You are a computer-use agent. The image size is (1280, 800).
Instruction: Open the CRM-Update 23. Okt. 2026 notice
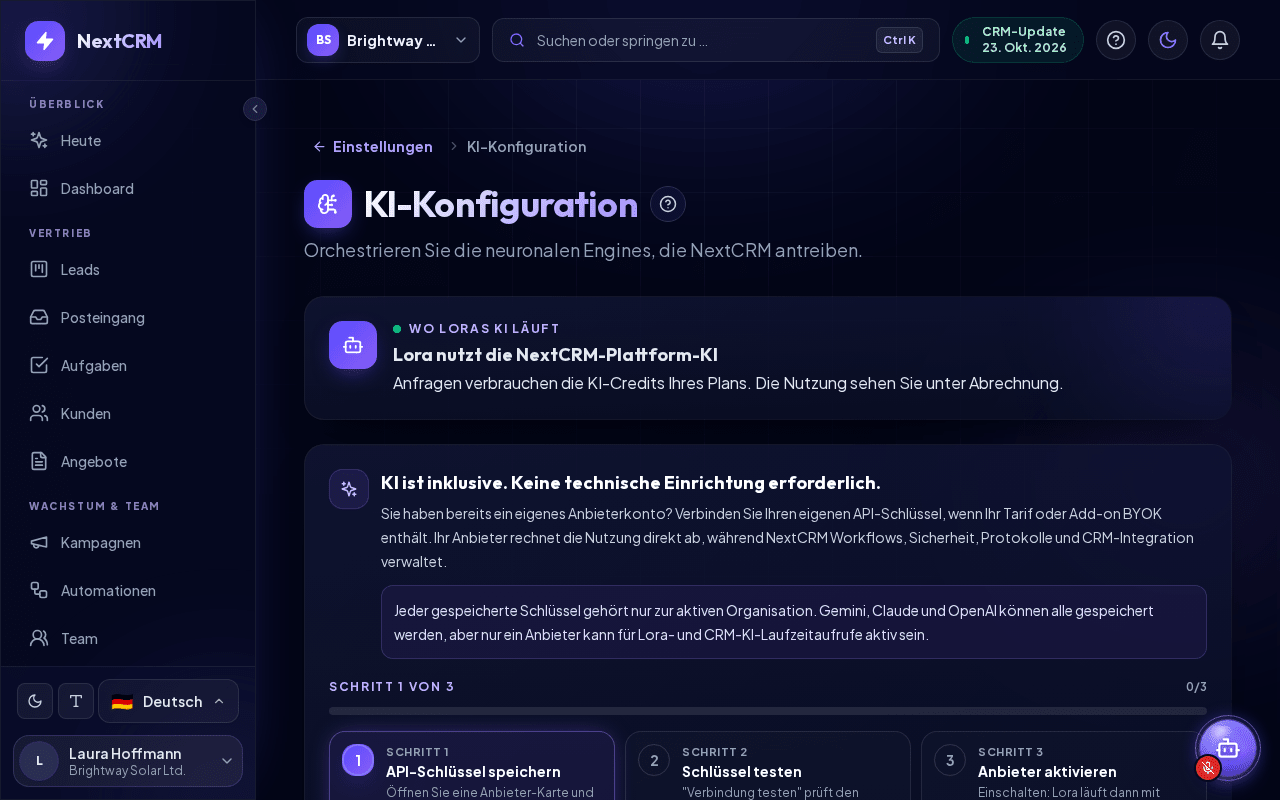pyautogui.click(x=1018, y=40)
